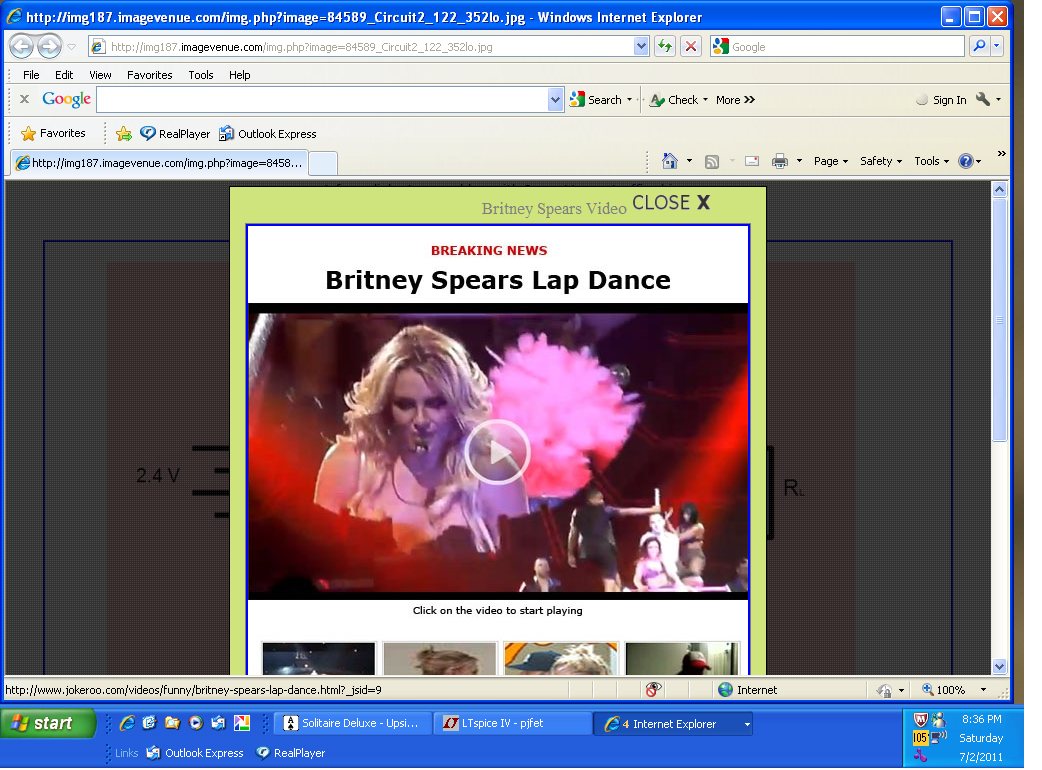Expand the Google Toolbar search suggestions dropdown

point(556,100)
